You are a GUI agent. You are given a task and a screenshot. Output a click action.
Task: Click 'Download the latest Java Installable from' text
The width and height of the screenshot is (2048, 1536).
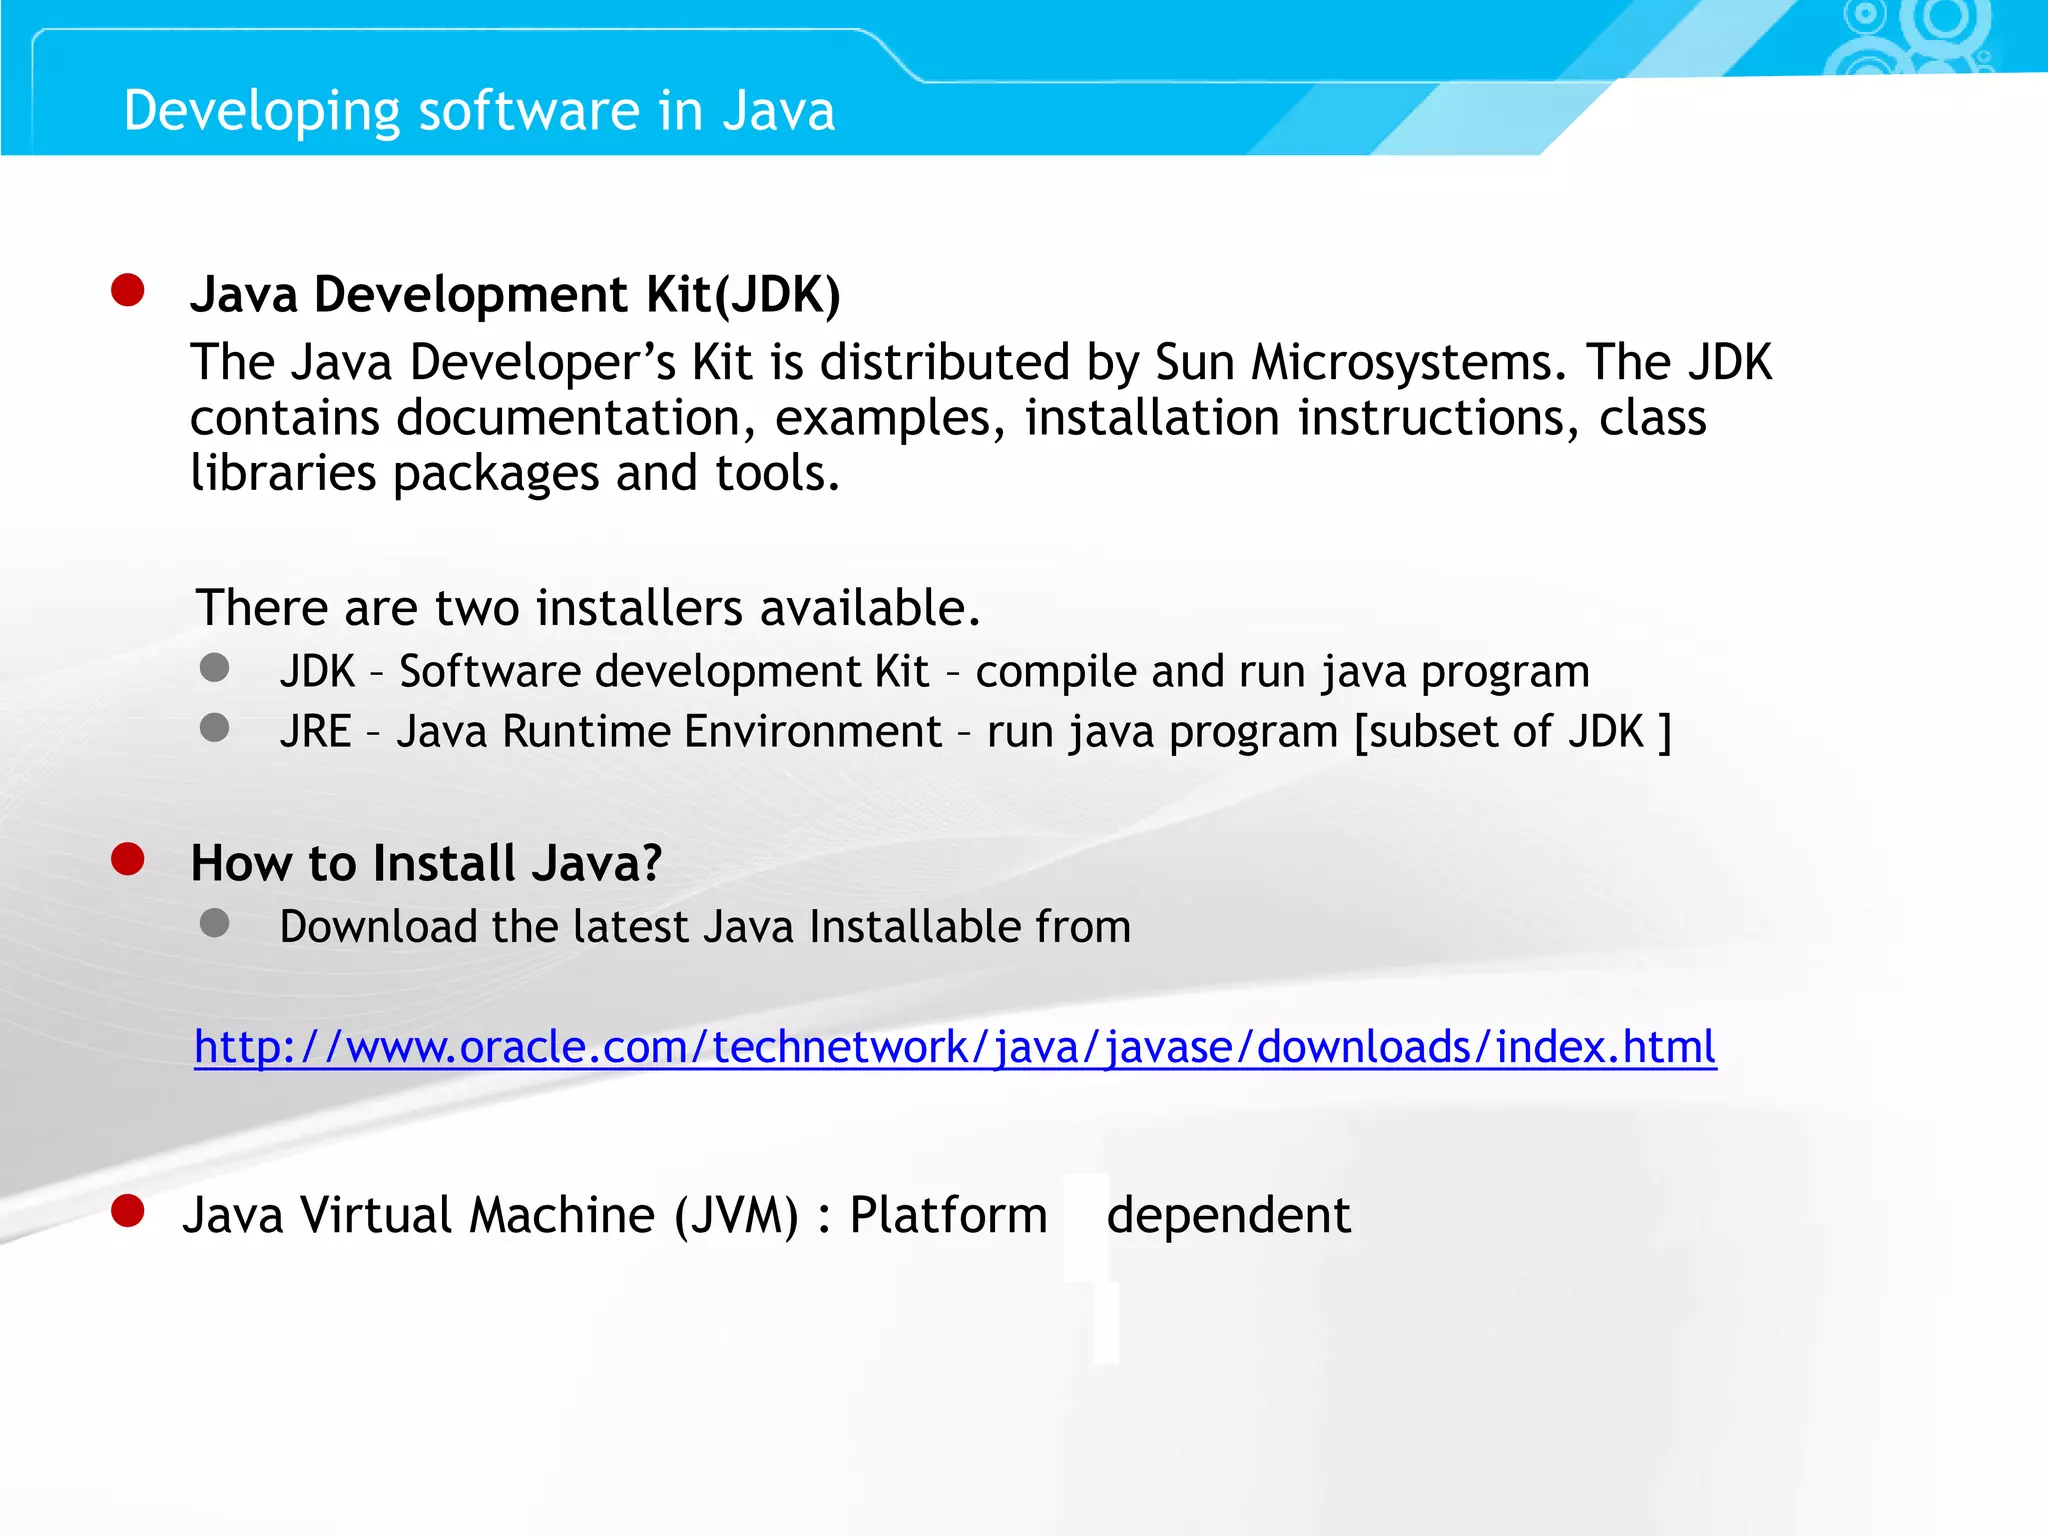pyautogui.click(x=705, y=927)
